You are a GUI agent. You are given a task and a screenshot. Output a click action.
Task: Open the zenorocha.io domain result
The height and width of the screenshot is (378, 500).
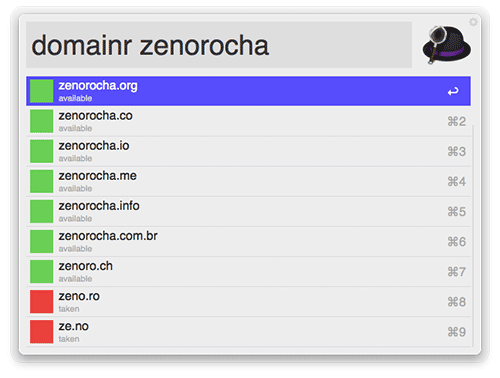click(248, 151)
